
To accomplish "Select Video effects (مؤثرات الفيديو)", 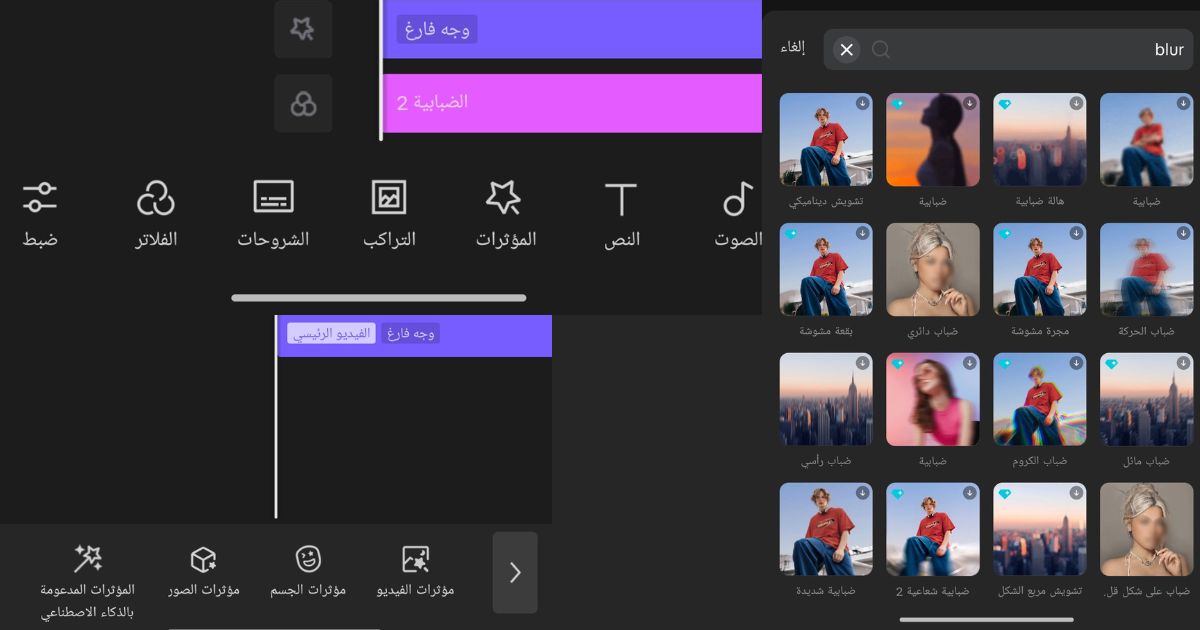I will [415, 572].
